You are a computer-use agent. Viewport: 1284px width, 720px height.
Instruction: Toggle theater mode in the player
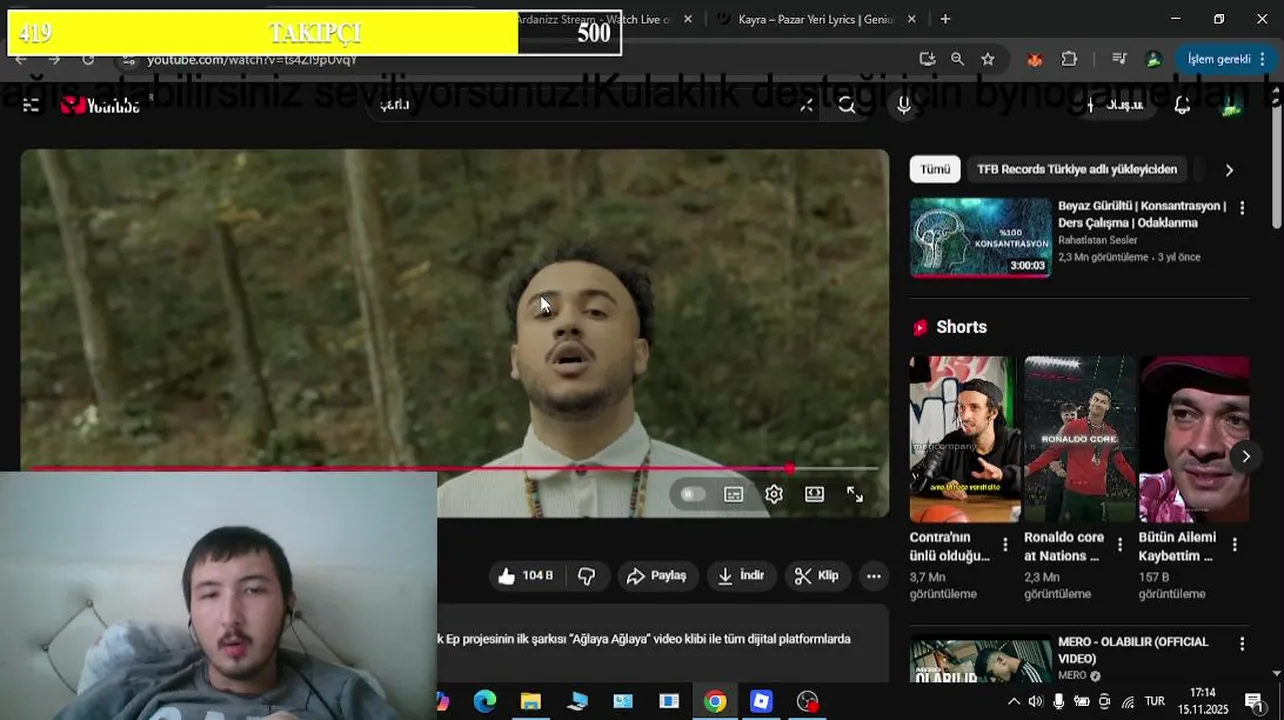click(815, 494)
